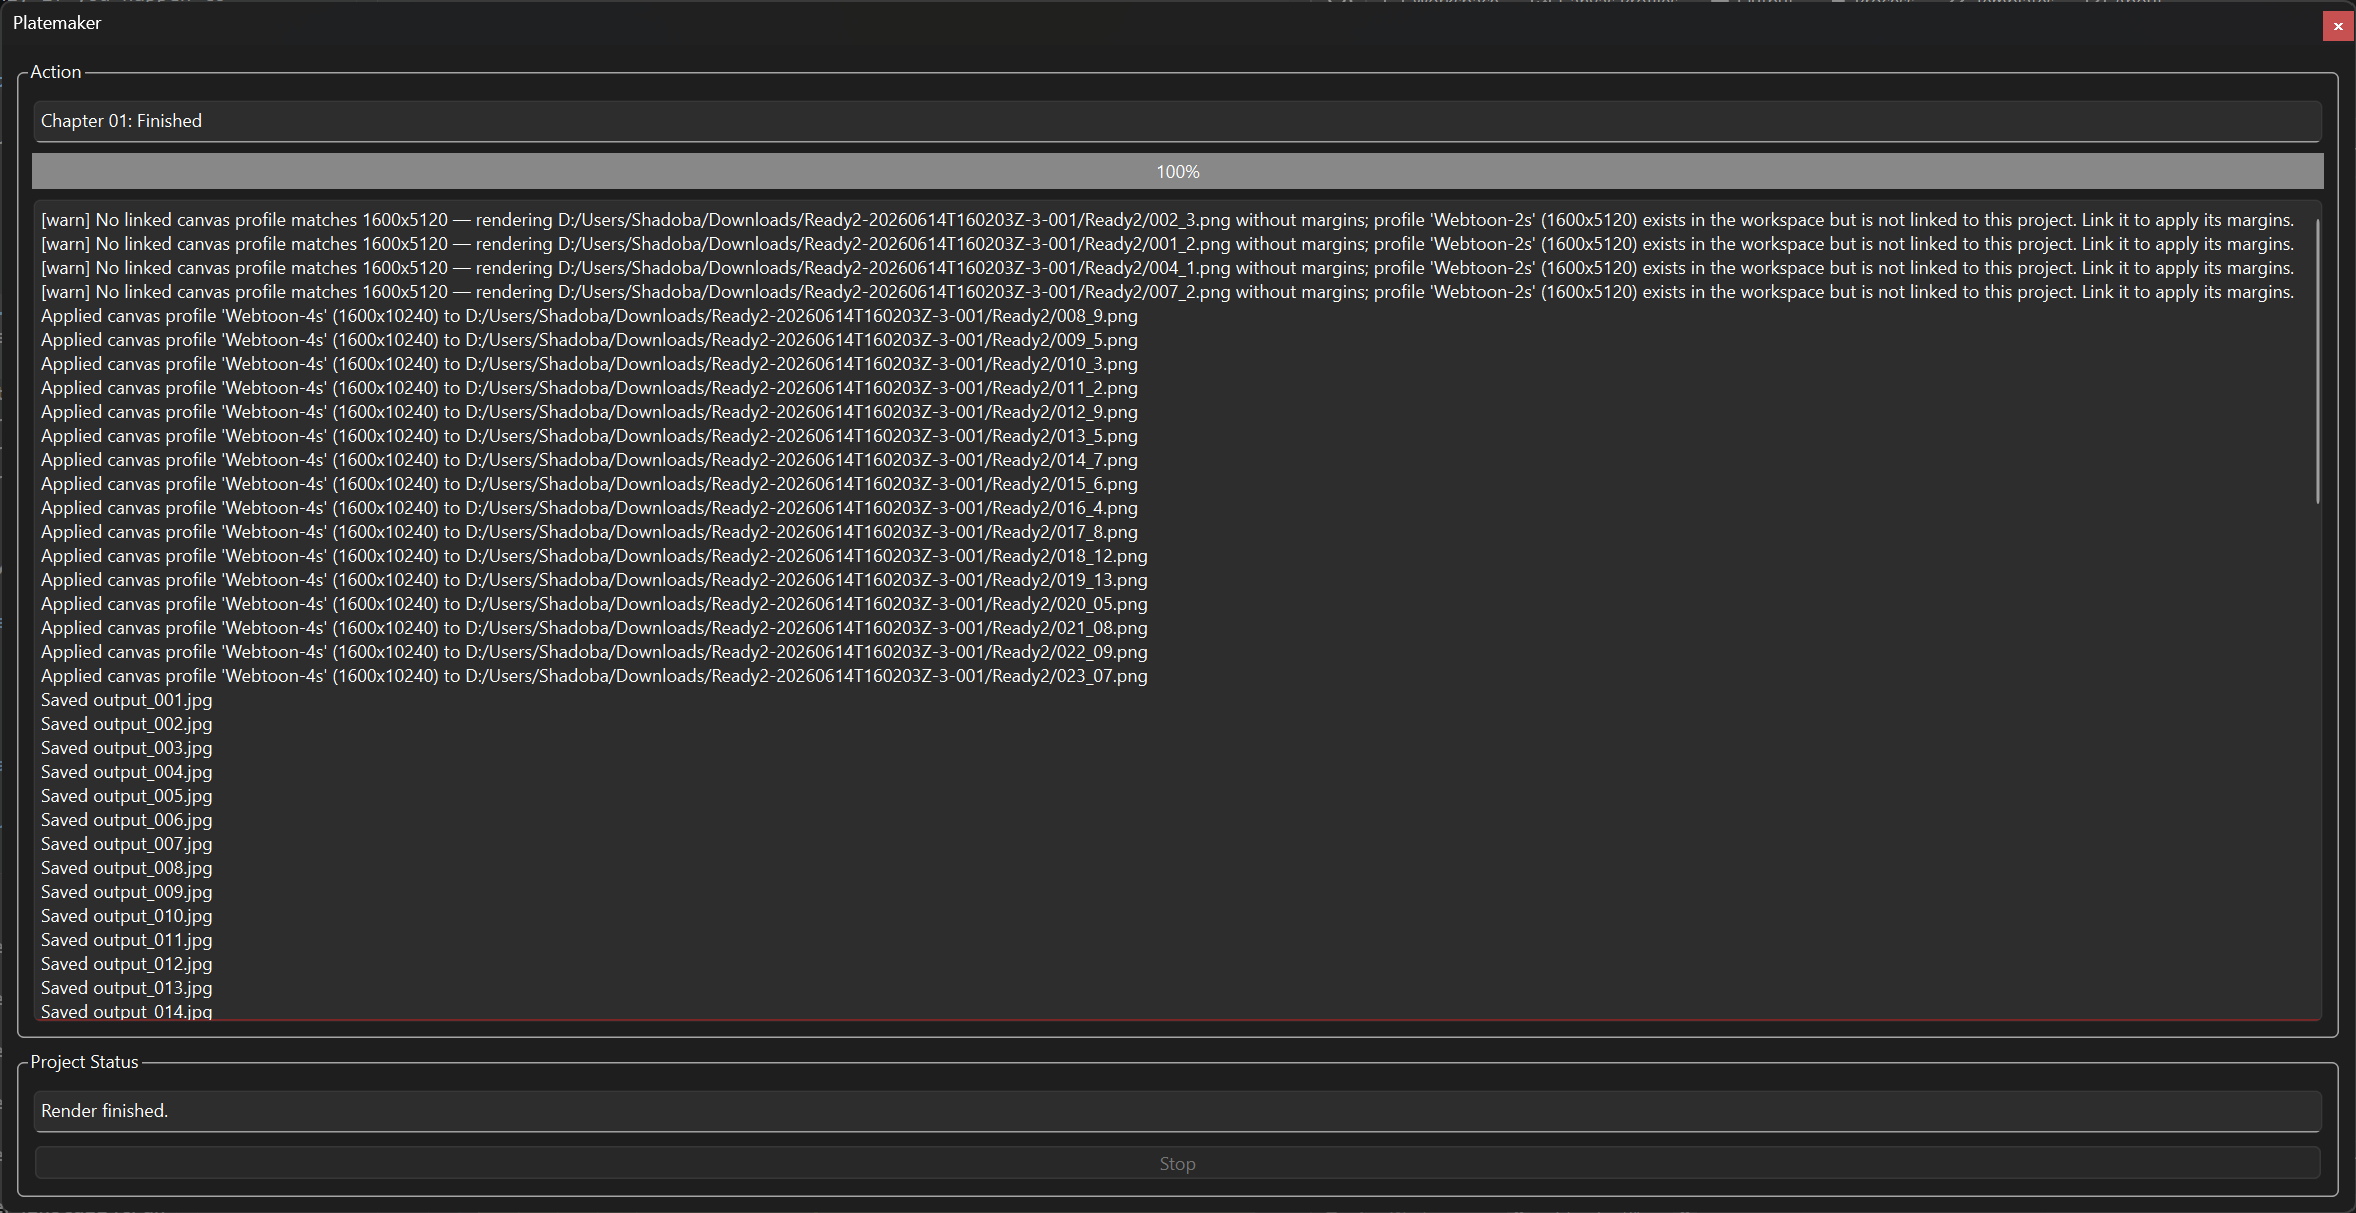Click the 'Chapter 01: Finished' status field
This screenshot has width=2356, height=1213.
[1177, 121]
